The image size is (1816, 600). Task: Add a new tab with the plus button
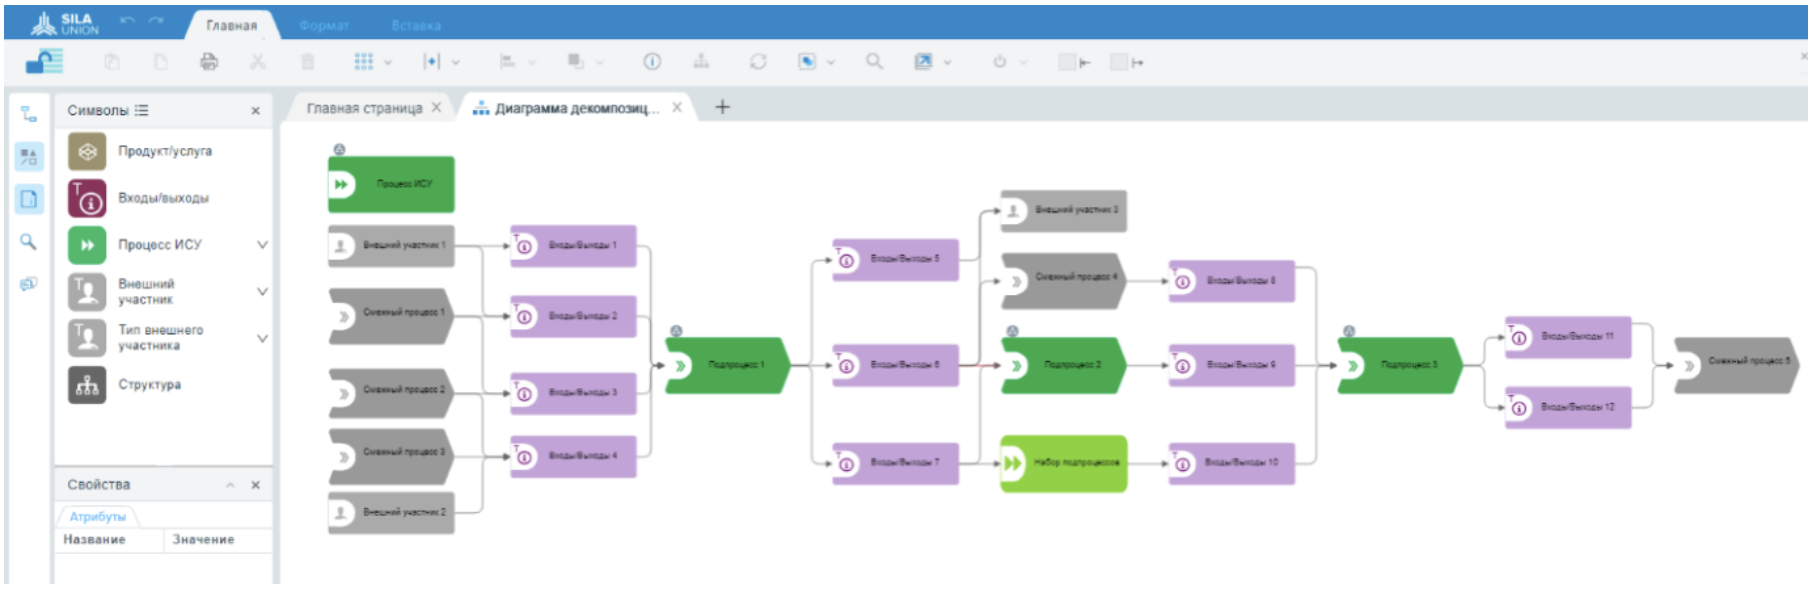pos(722,107)
